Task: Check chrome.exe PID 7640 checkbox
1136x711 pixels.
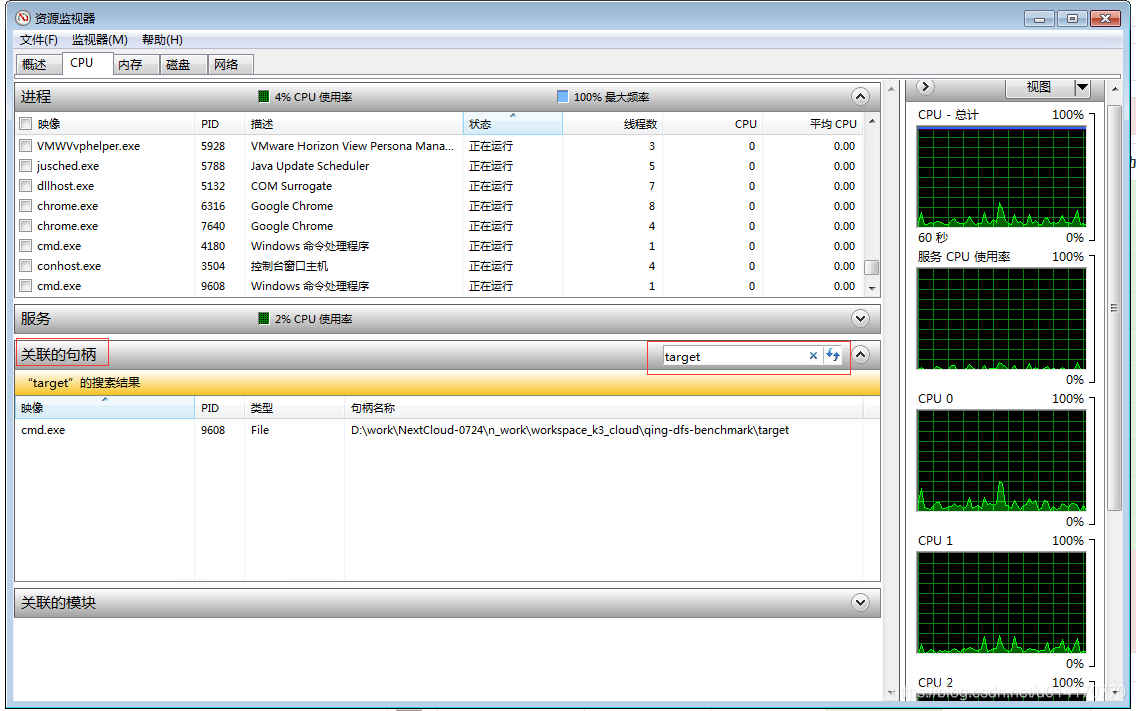Action: click(x=26, y=226)
